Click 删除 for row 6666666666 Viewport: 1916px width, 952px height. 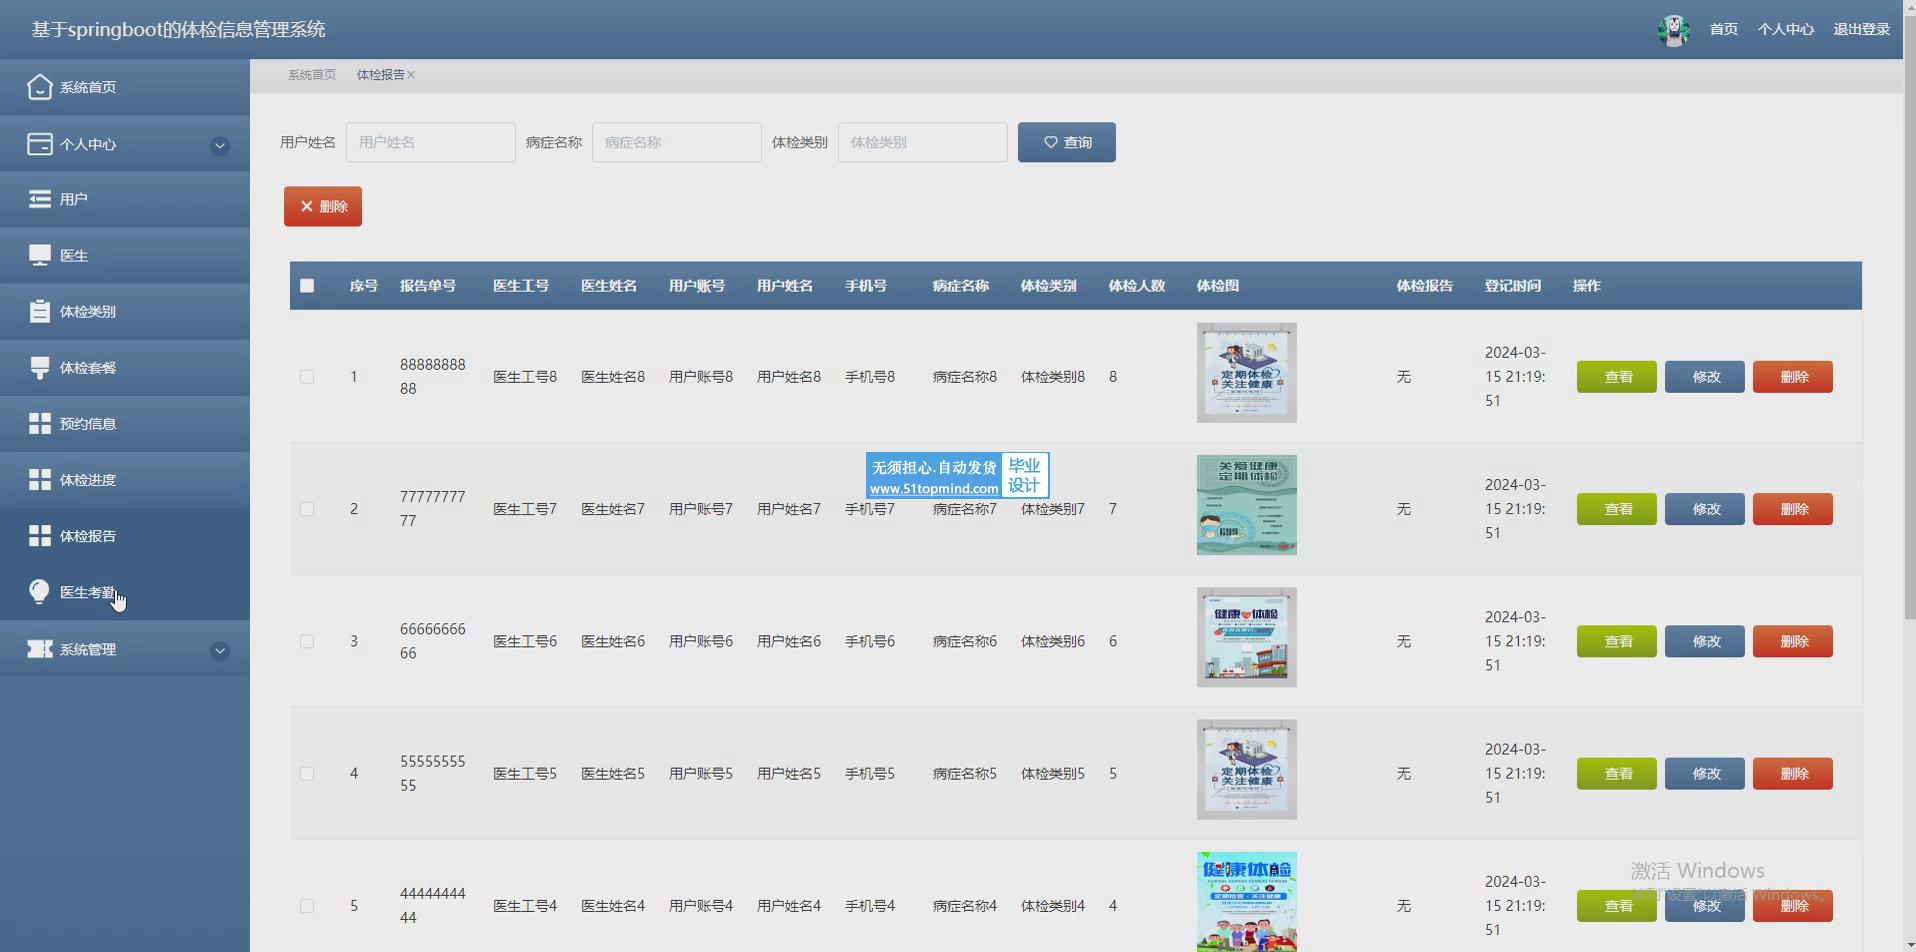[x=1793, y=641]
